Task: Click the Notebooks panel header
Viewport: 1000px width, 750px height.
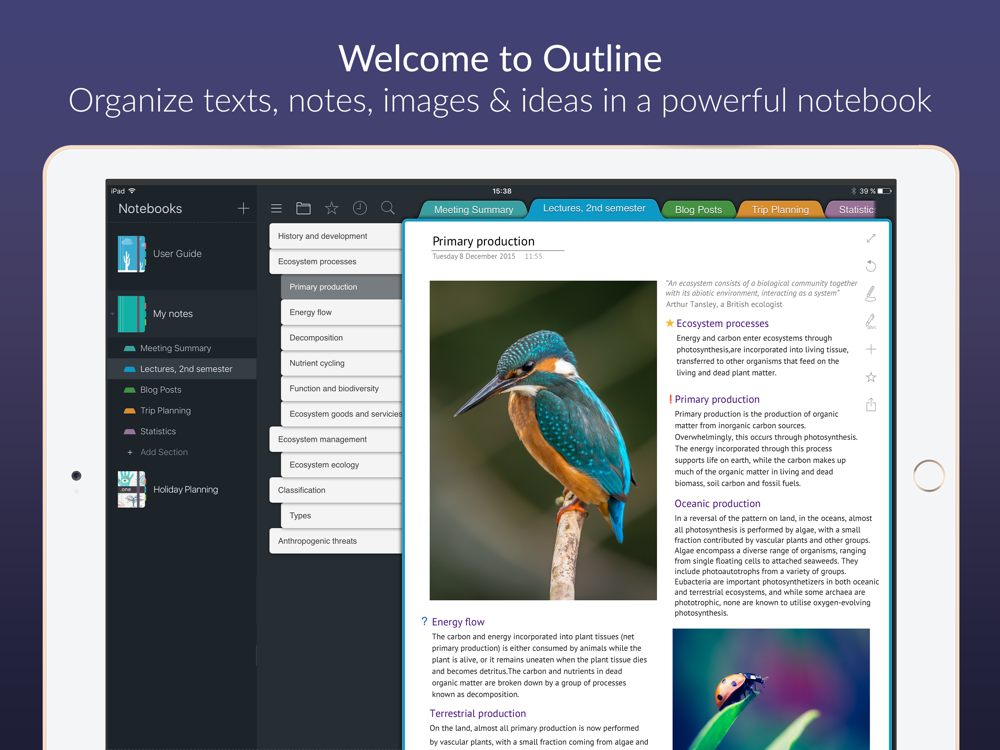Action: pos(150,209)
